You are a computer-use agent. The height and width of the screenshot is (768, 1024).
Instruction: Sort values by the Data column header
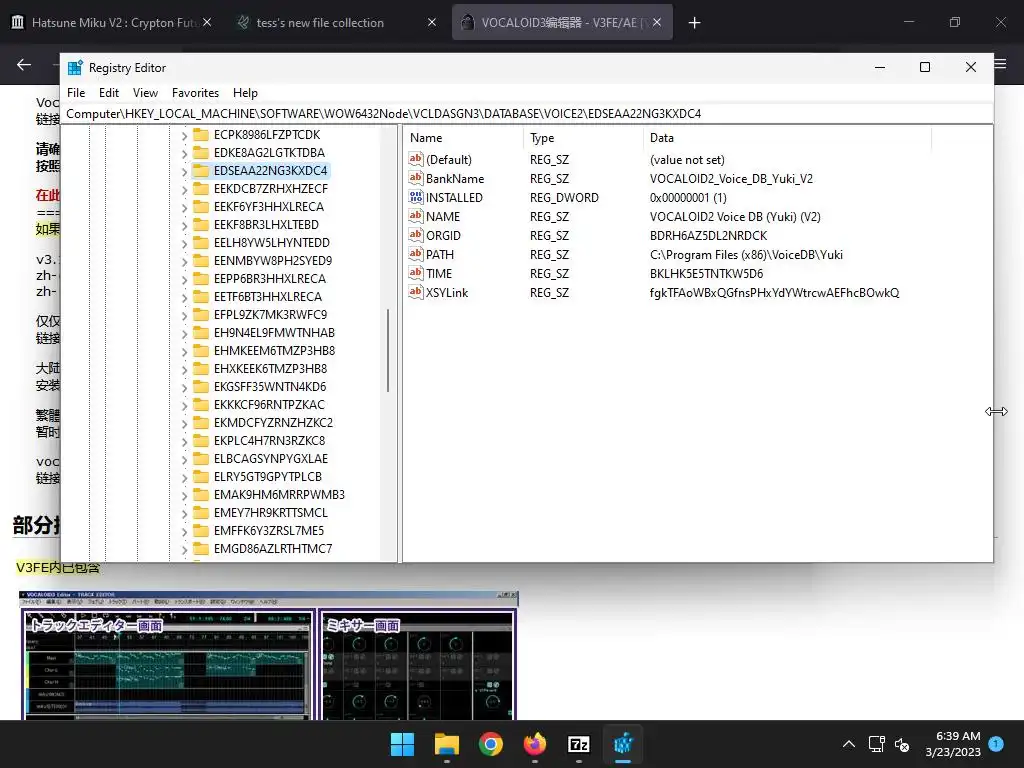point(787,138)
